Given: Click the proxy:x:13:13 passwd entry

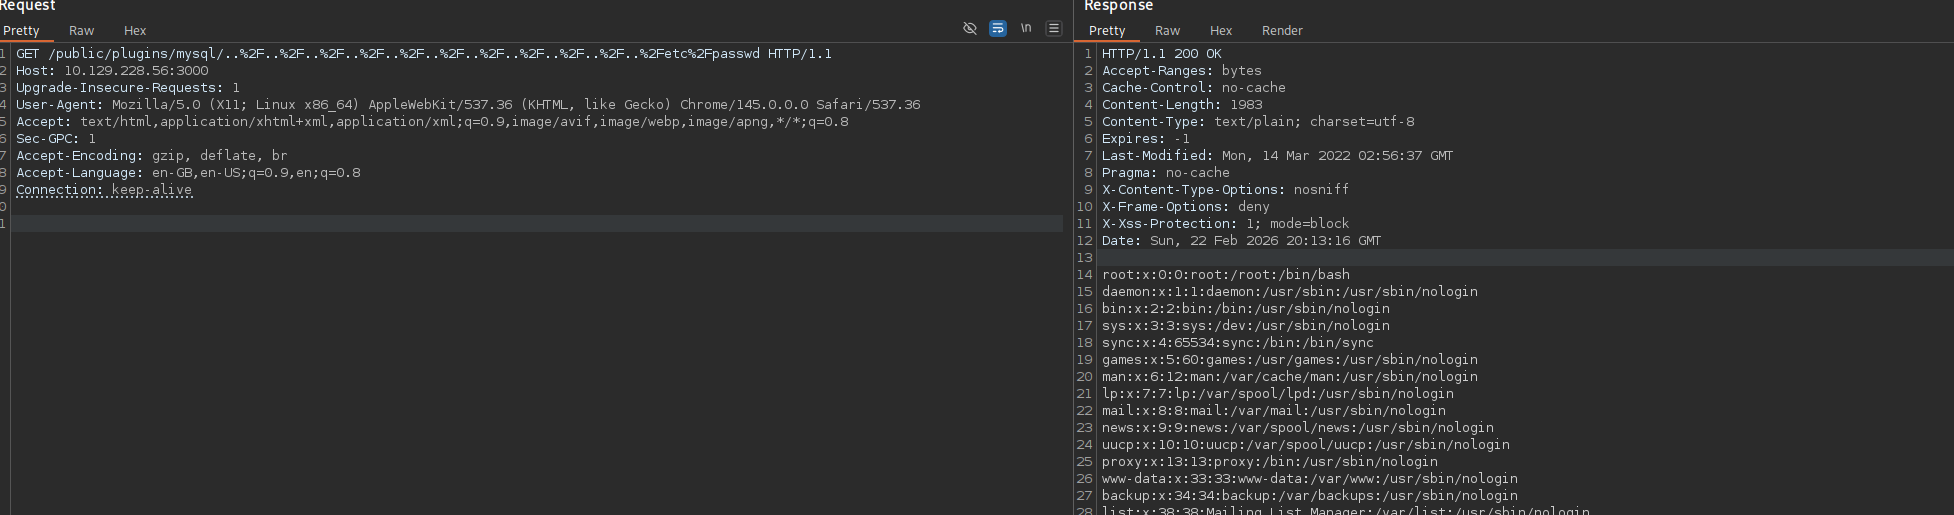Looking at the screenshot, I should coord(1270,462).
